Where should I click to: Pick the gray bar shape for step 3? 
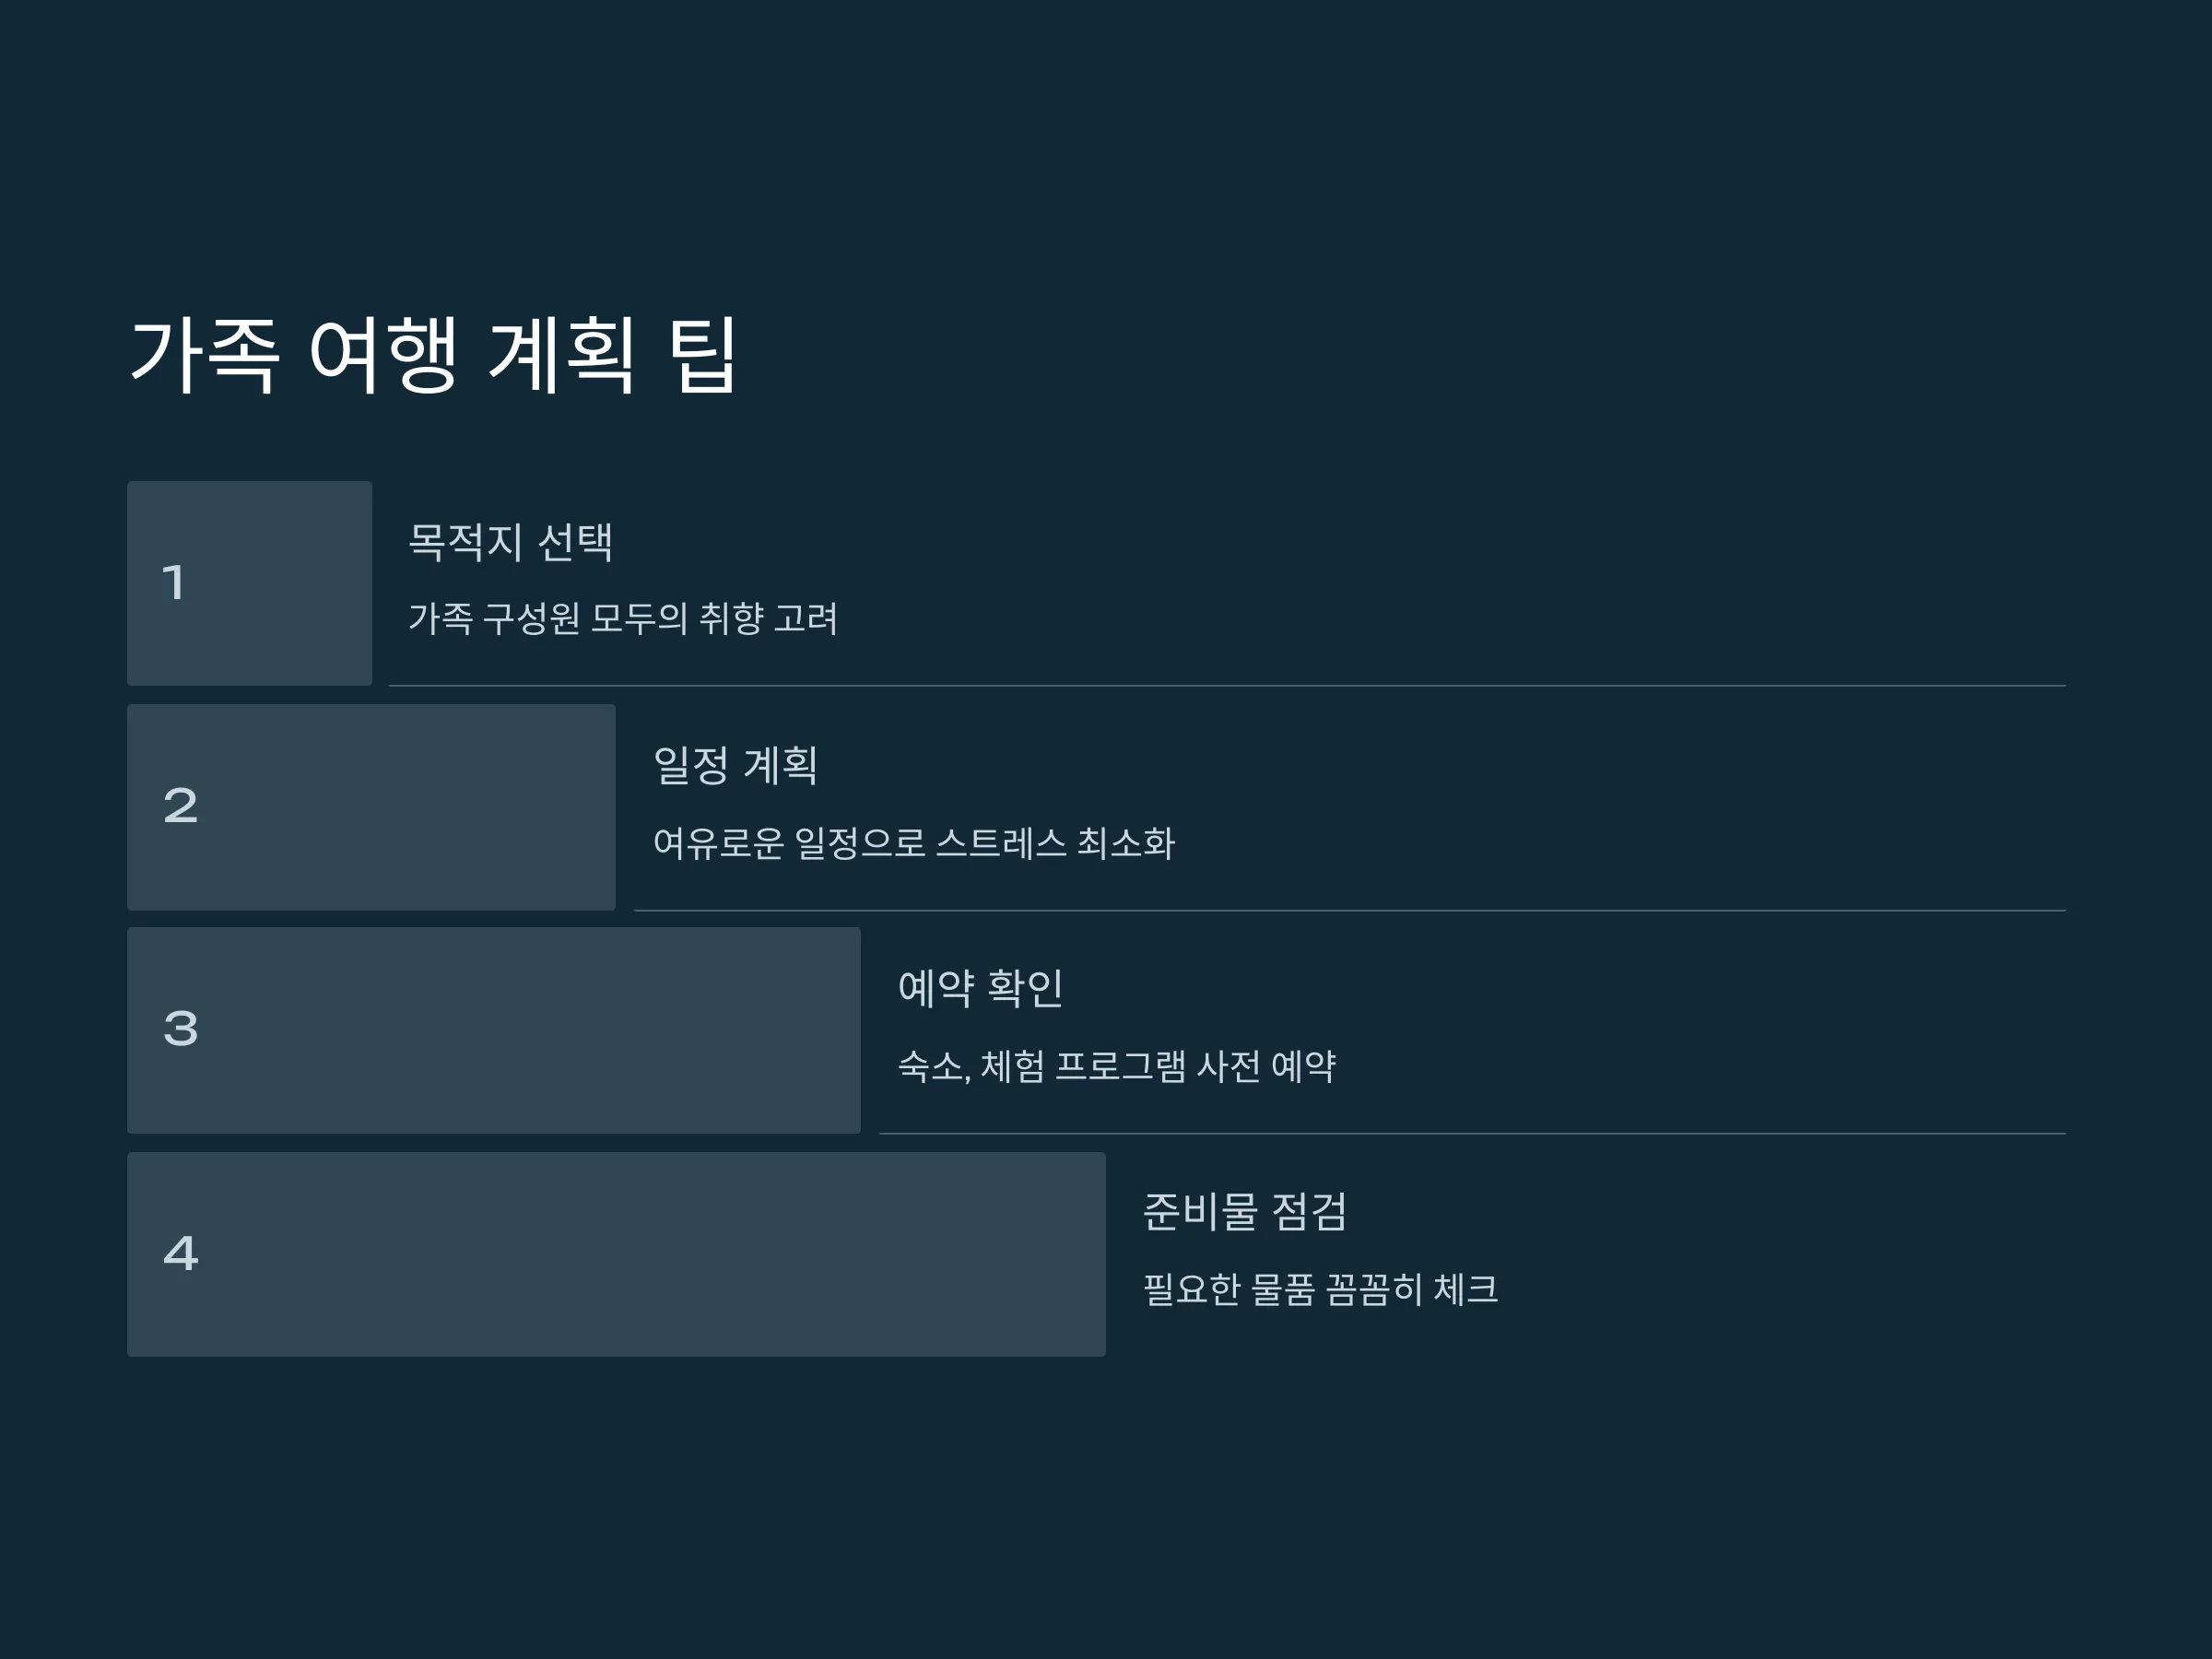click(494, 1030)
